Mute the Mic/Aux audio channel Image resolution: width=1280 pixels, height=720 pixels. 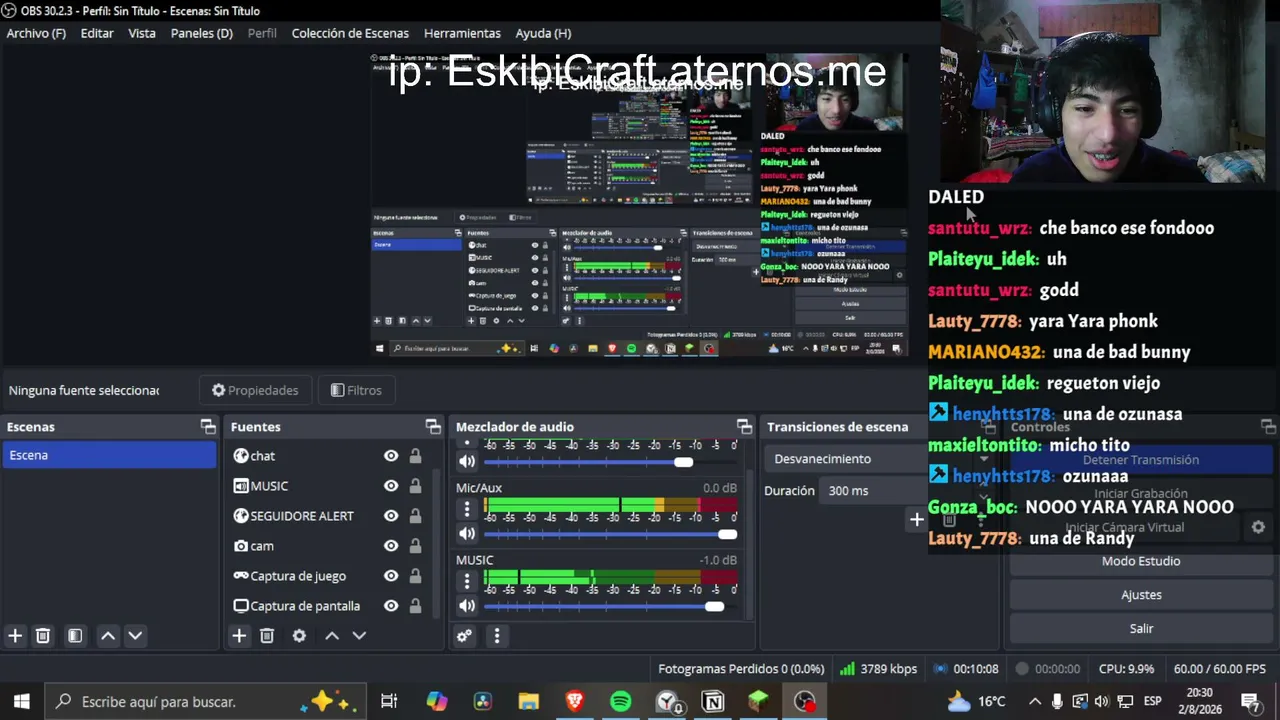click(x=467, y=534)
